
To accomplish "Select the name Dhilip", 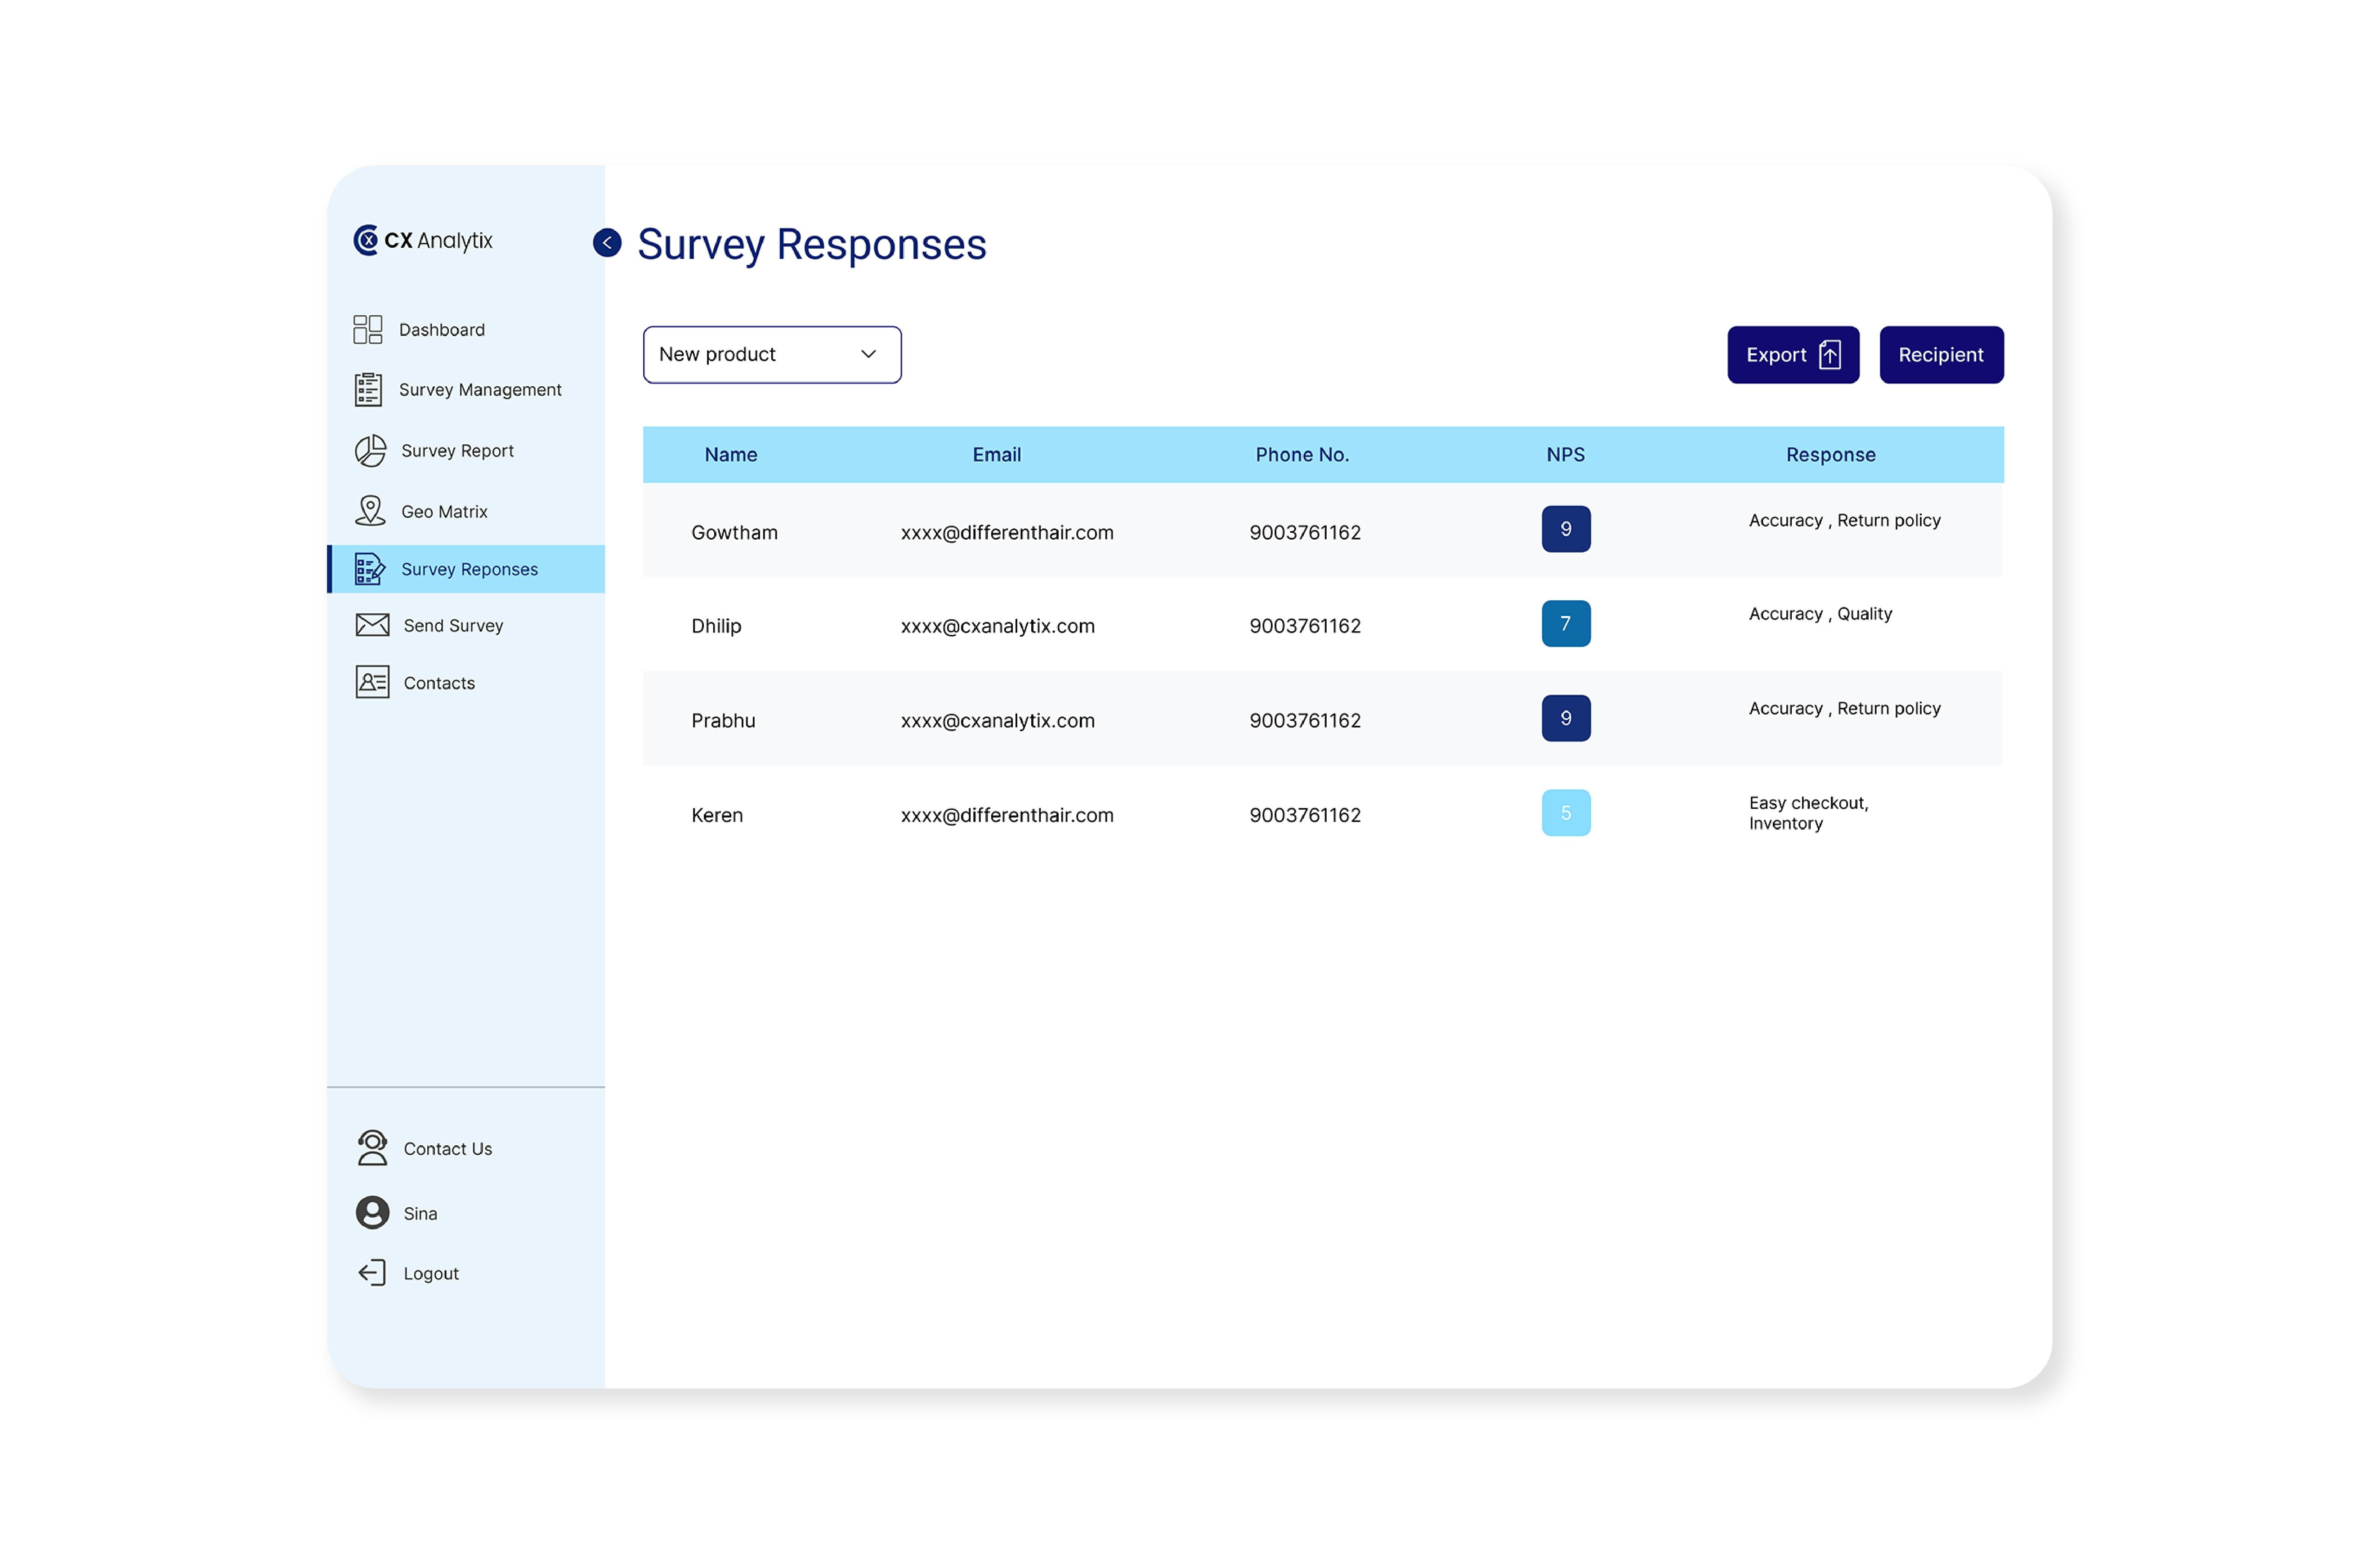I will click(716, 627).
